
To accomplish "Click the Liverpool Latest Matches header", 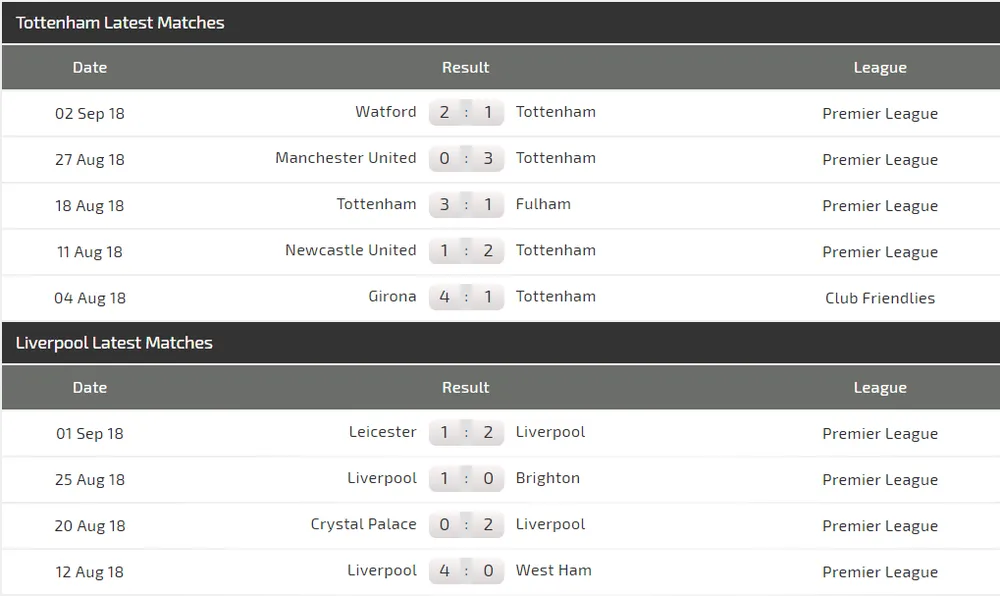I will pyautogui.click(x=114, y=343).
